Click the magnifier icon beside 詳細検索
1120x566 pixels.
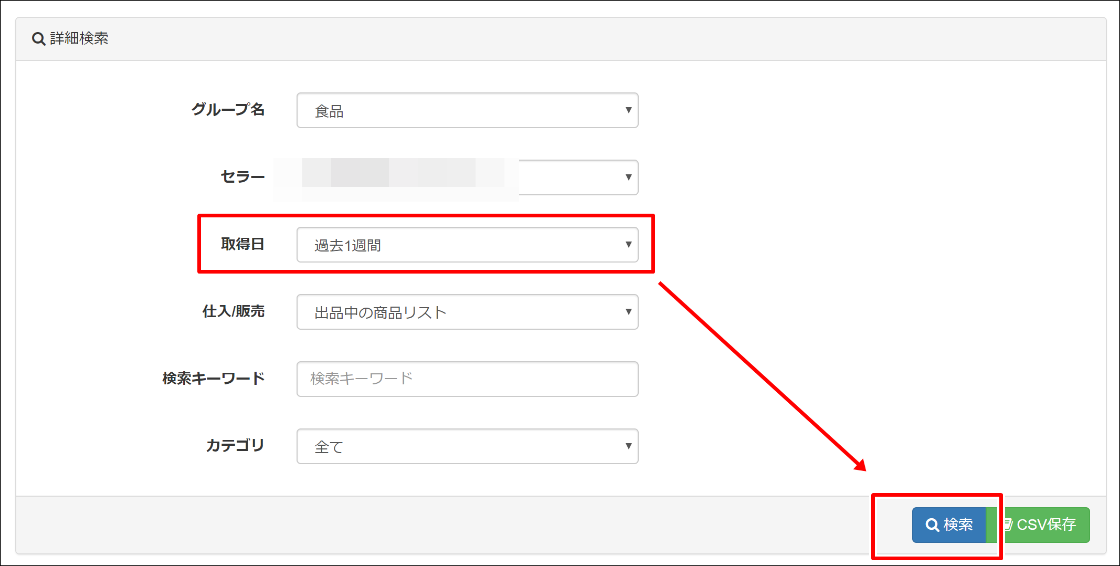click(x=39, y=39)
